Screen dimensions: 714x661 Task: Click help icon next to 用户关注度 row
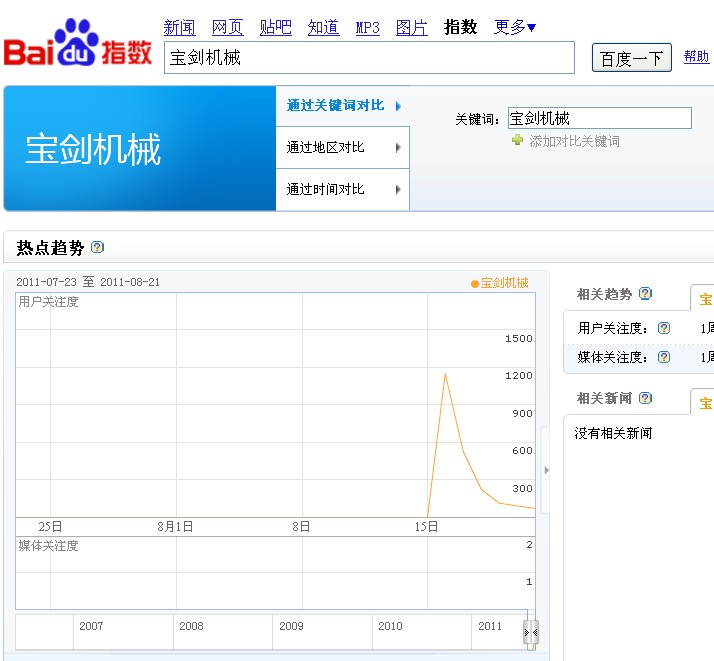tap(664, 328)
